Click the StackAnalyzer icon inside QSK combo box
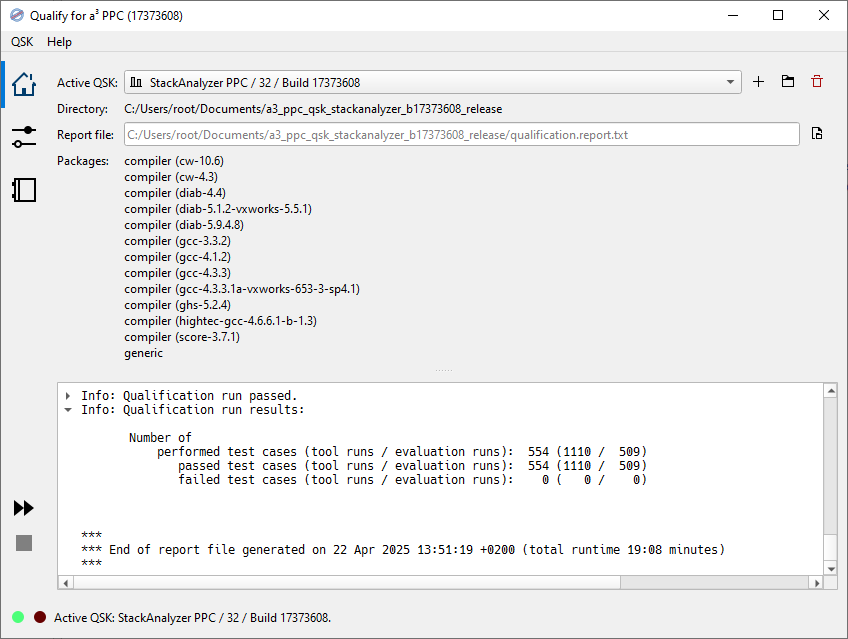The width and height of the screenshot is (848, 639). (x=136, y=82)
